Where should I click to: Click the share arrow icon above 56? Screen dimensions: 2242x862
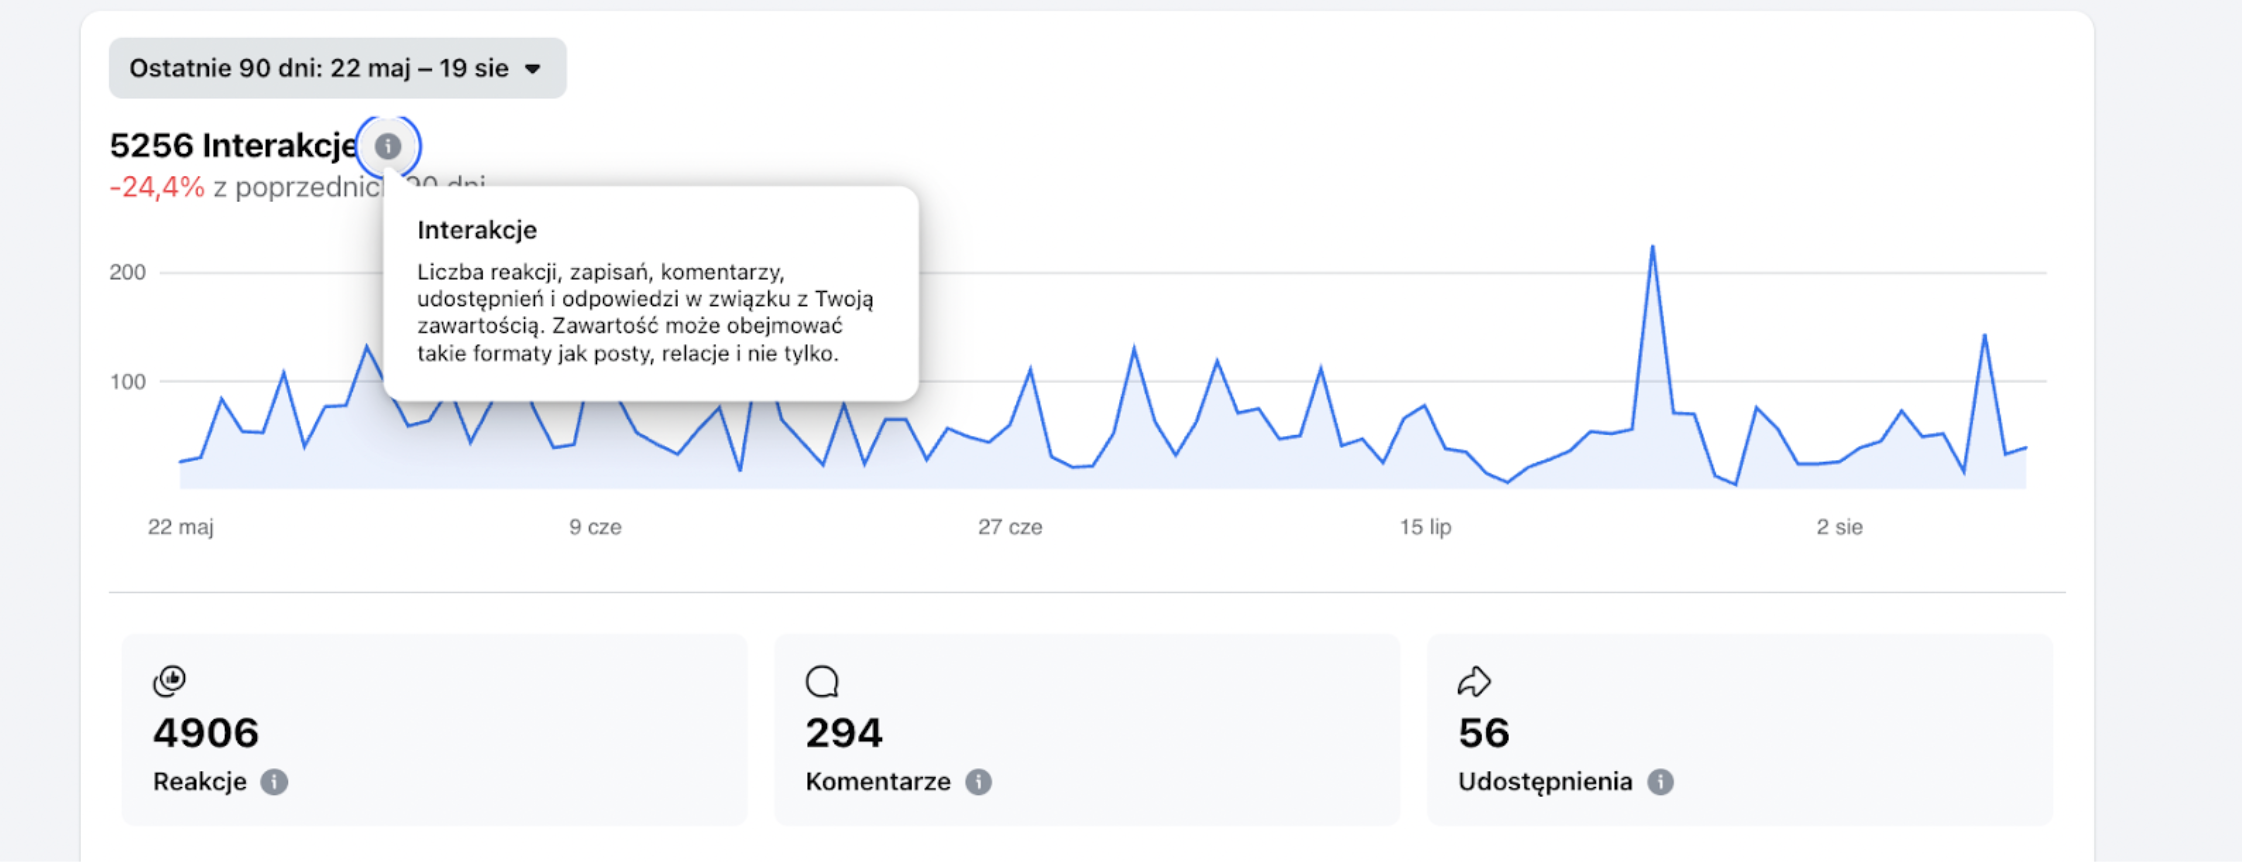[1474, 682]
